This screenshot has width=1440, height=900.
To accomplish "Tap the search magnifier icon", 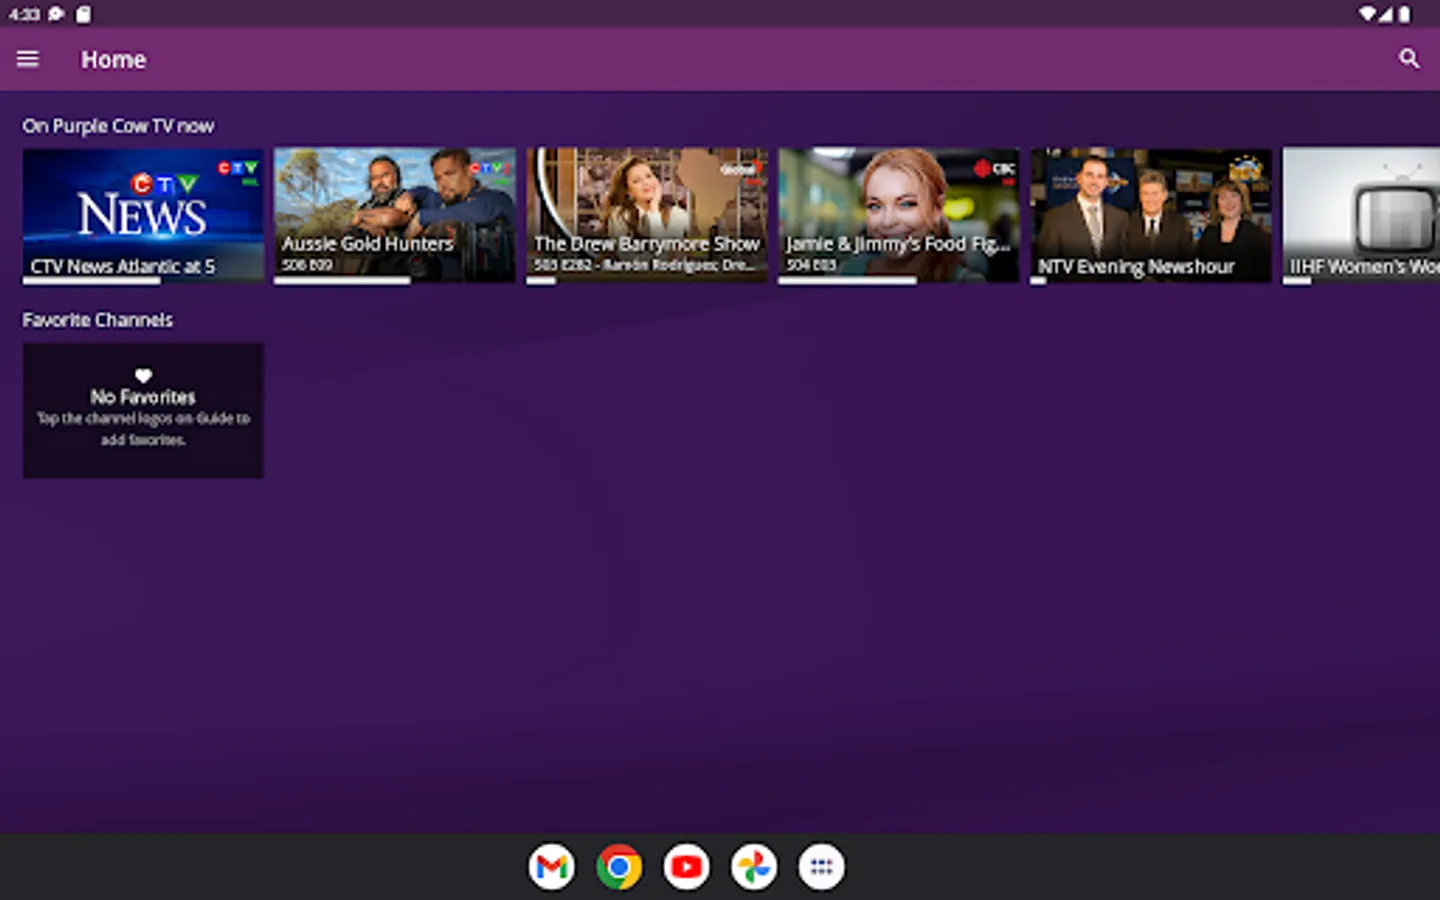I will pyautogui.click(x=1409, y=59).
